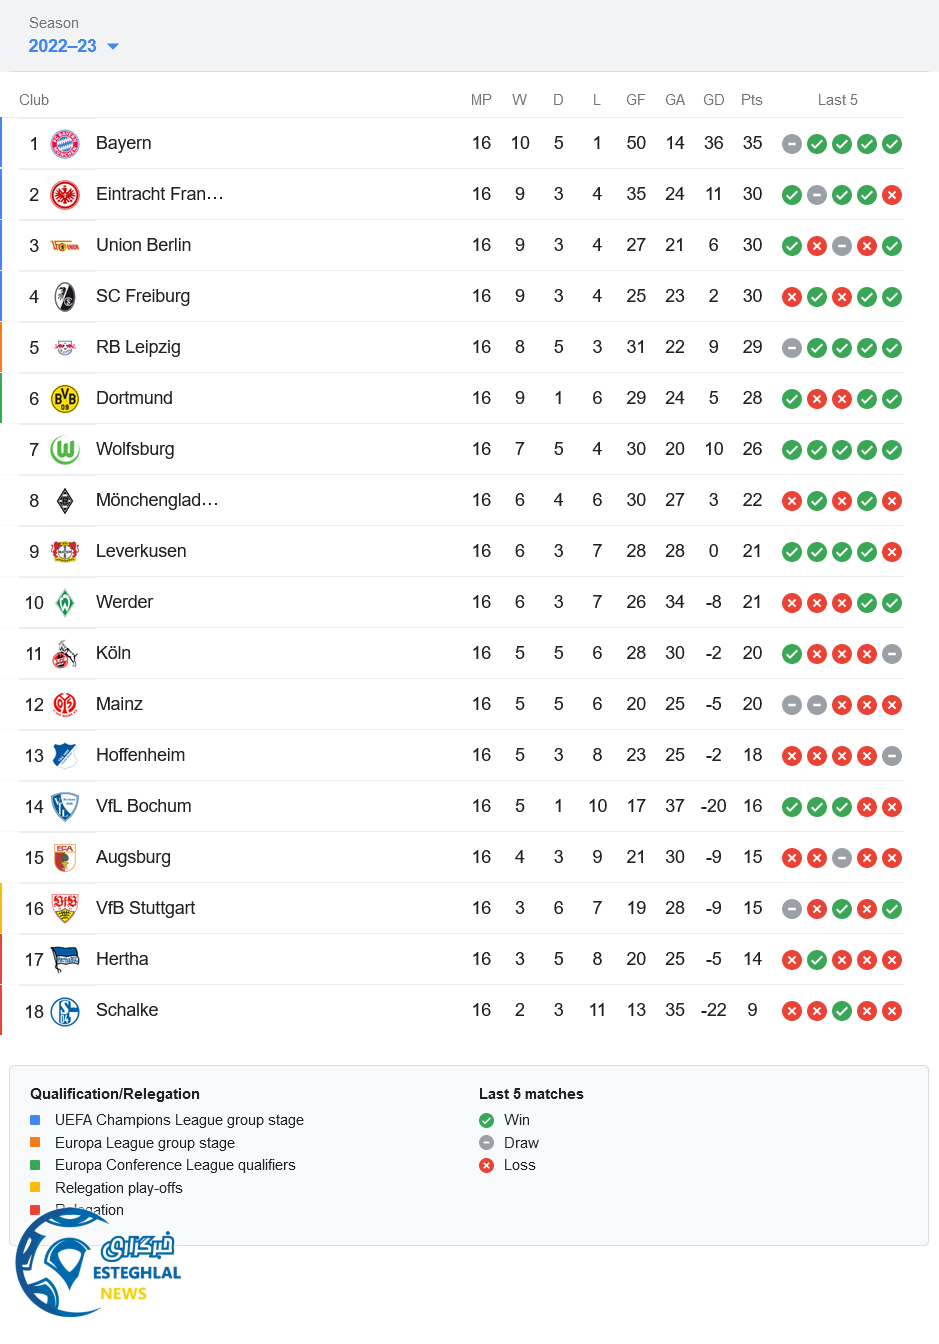This screenshot has height=1344, width=939.
Task: Click the blue Champions League legend swatch
Action: coord(35,1120)
